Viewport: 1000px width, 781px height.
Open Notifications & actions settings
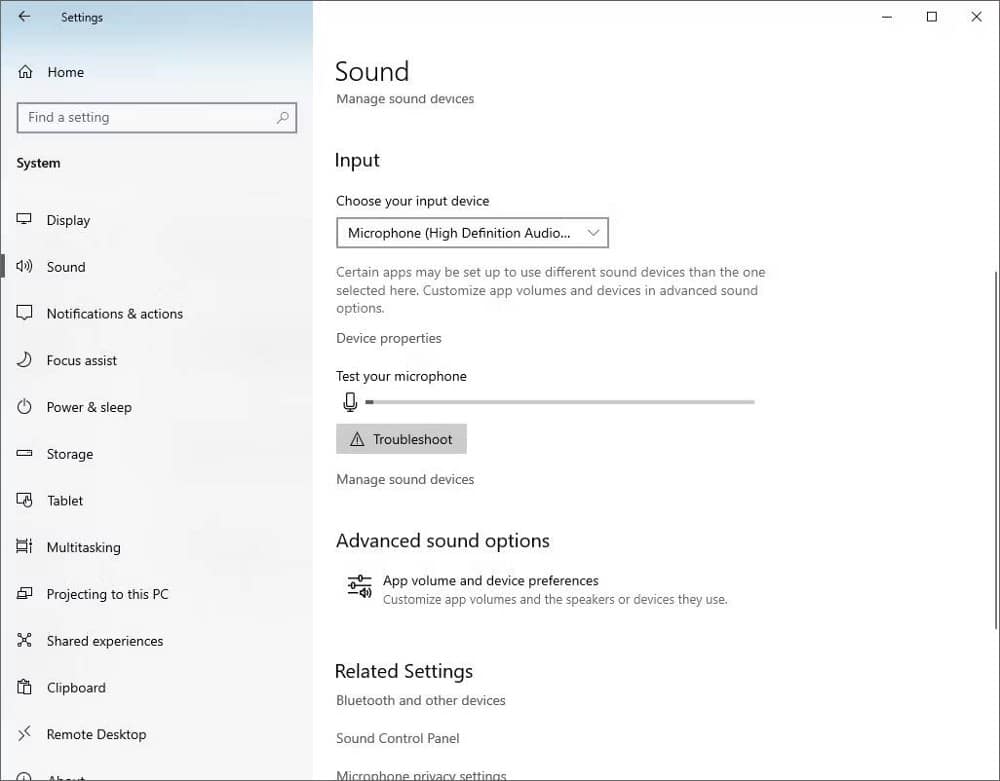[x=114, y=313]
